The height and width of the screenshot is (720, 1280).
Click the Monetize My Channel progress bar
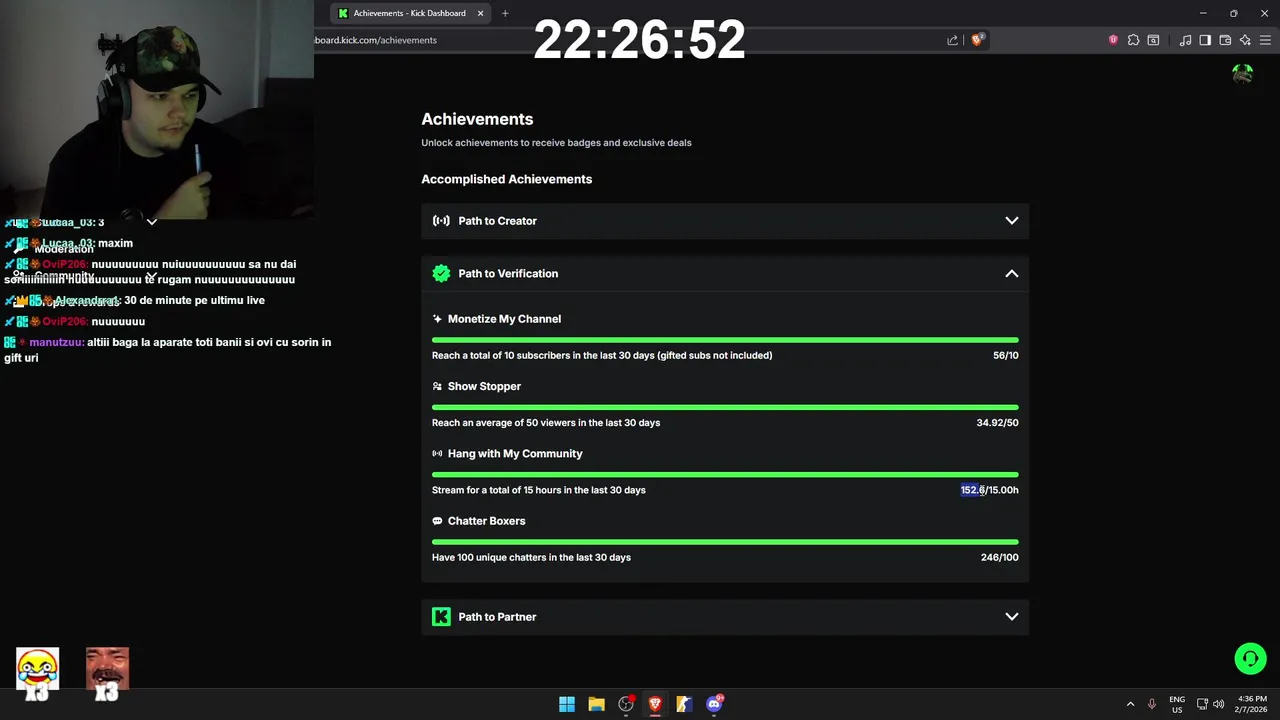click(725, 340)
